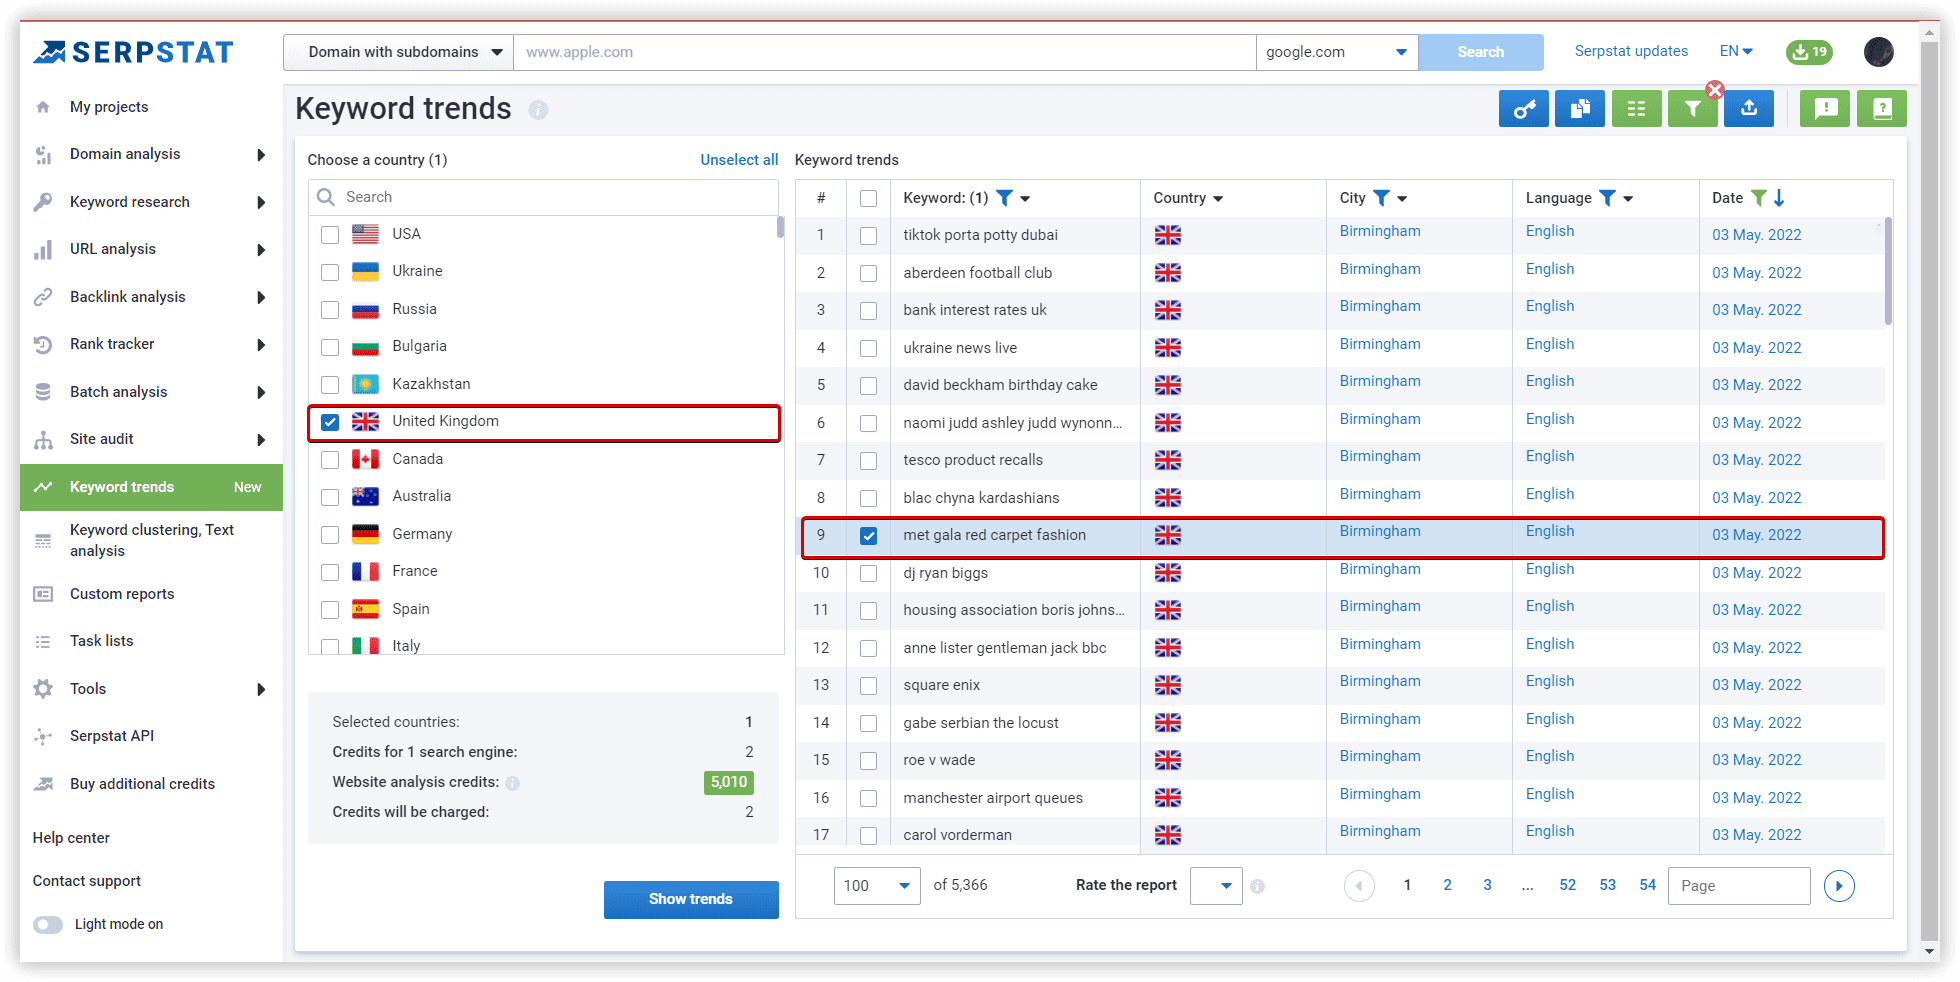Click the Rate the report info icon
The width and height of the screenshot is (1960, 982).
(1257, 886)
